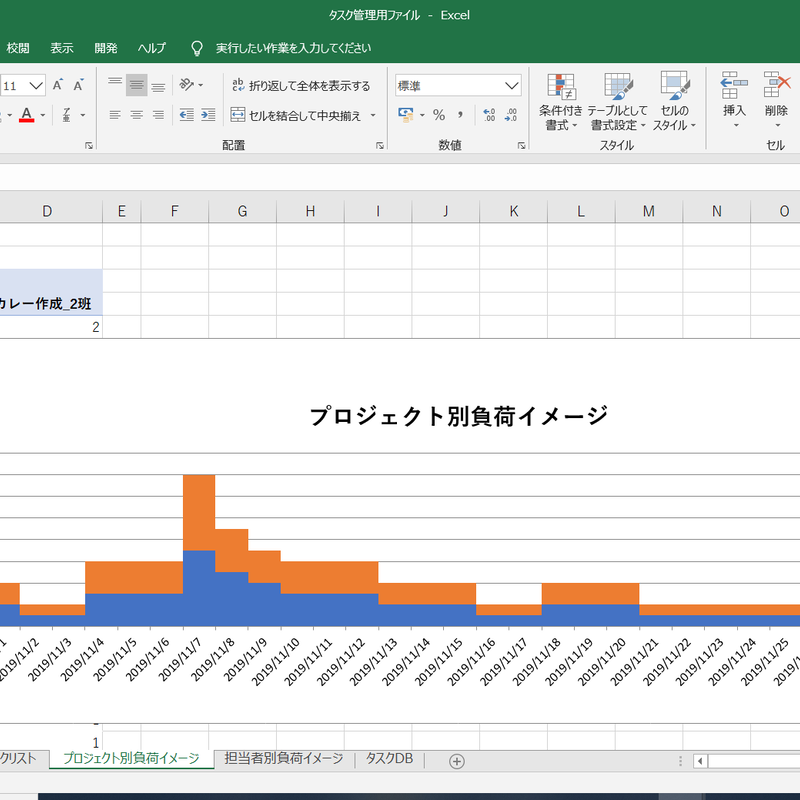
Task: Open Conditional Formatting (条件付き書式)
Action: click(x=560, y=103)
